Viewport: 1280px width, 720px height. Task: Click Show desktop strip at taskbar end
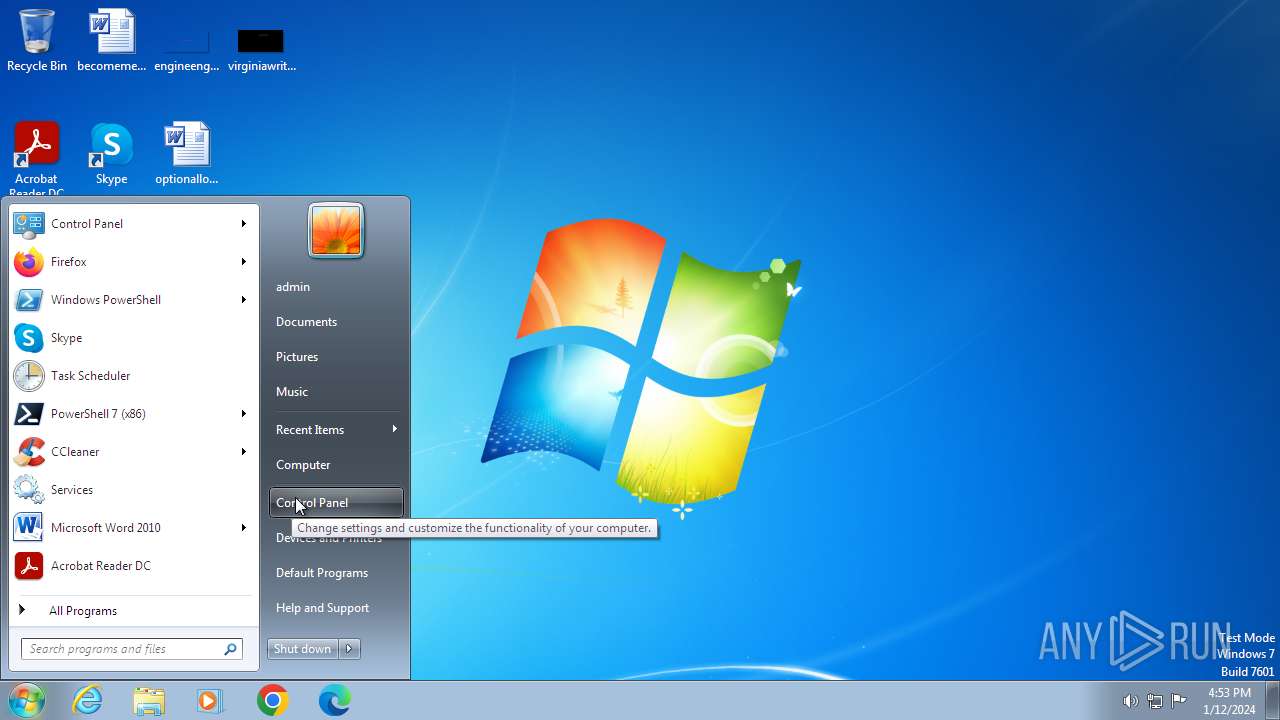pyautogui.click(x=1272, y=701)
